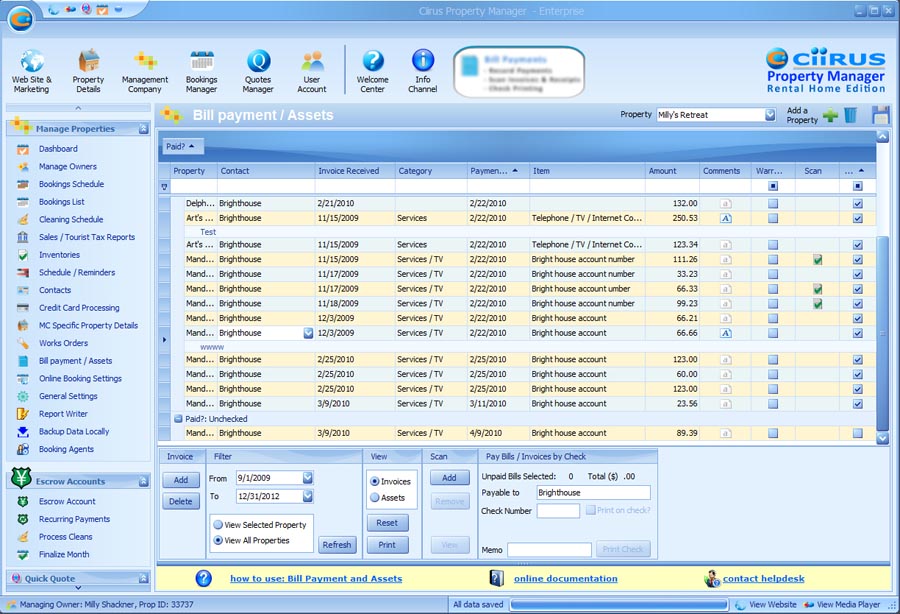The width and height of the screenshot is (900, 614).
Task: Click the delete property trash icon
Action: pos(851,115)
